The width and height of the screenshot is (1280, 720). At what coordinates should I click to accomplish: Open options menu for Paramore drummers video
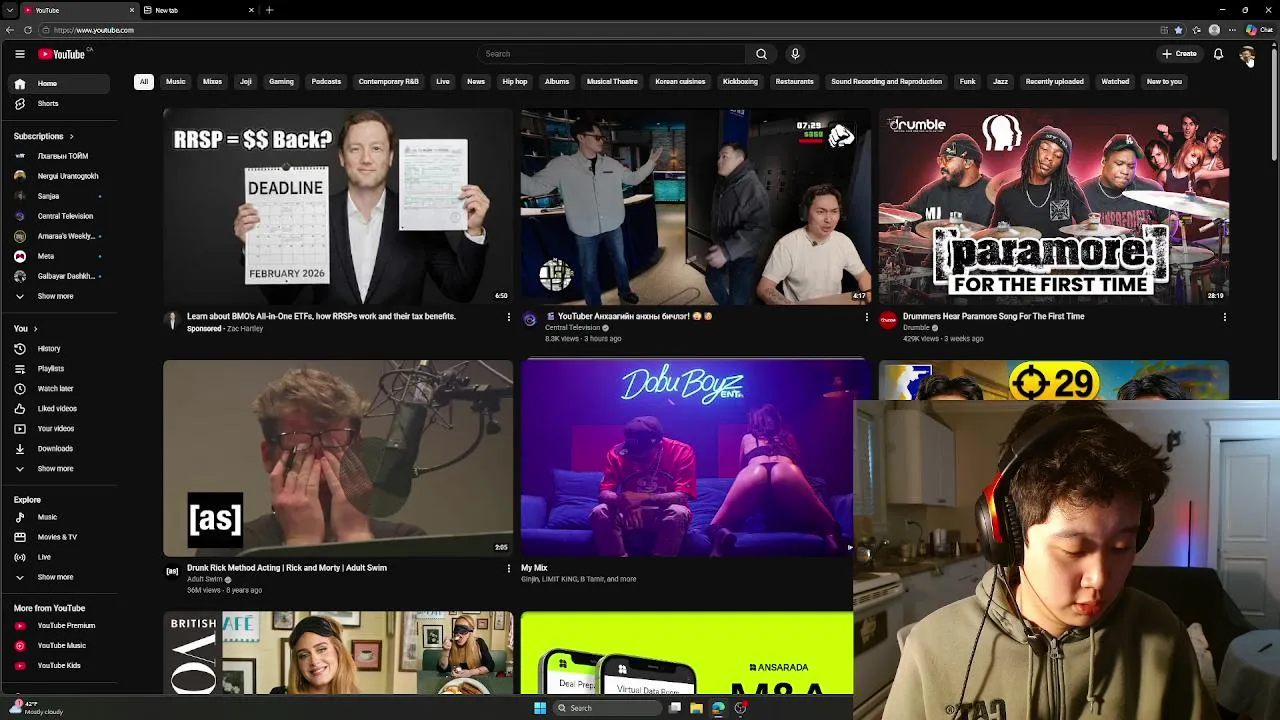[x=1224, y=317]
